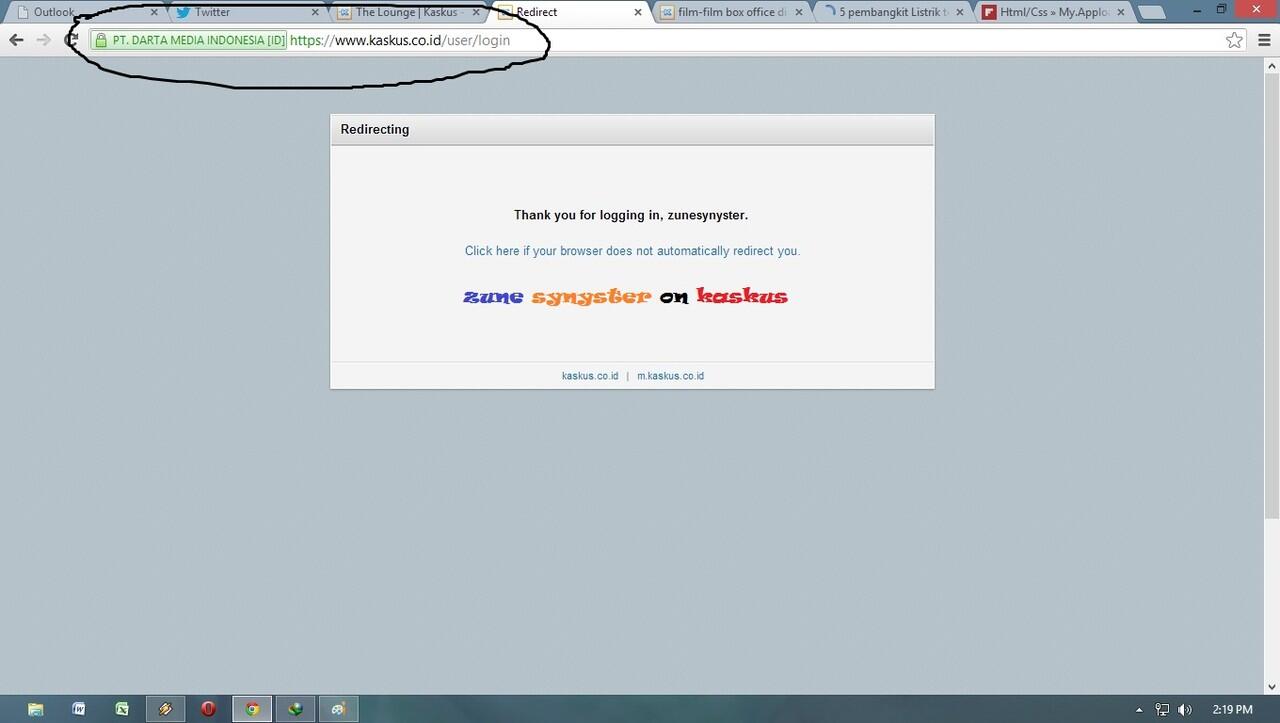Open File Explorer from the taskbar
Screen dimensions: 1280x723
[35, 709]
